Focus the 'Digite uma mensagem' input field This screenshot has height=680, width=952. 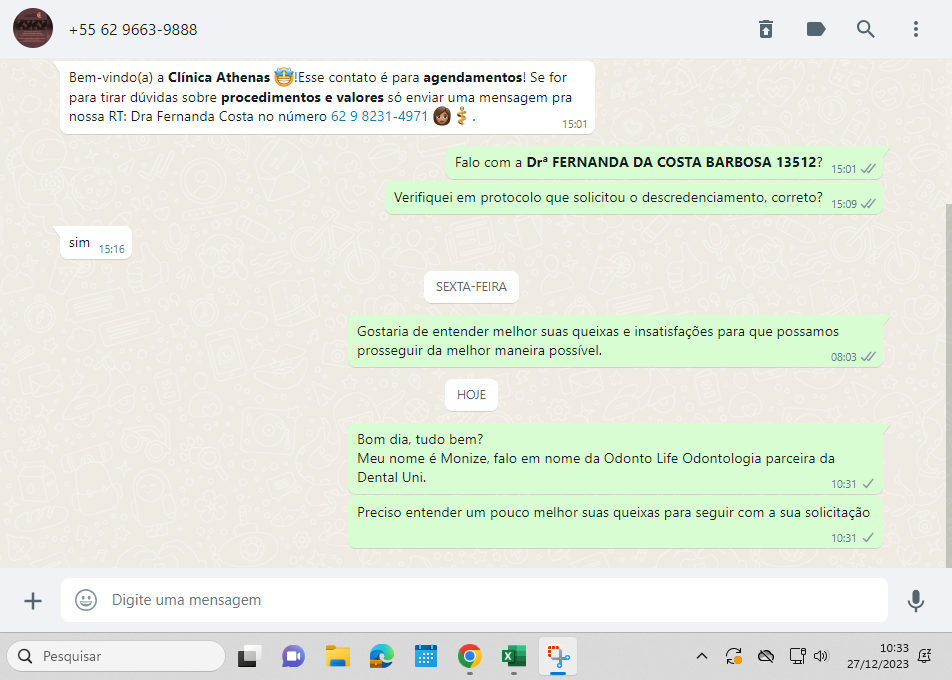[x=474, y=600]
